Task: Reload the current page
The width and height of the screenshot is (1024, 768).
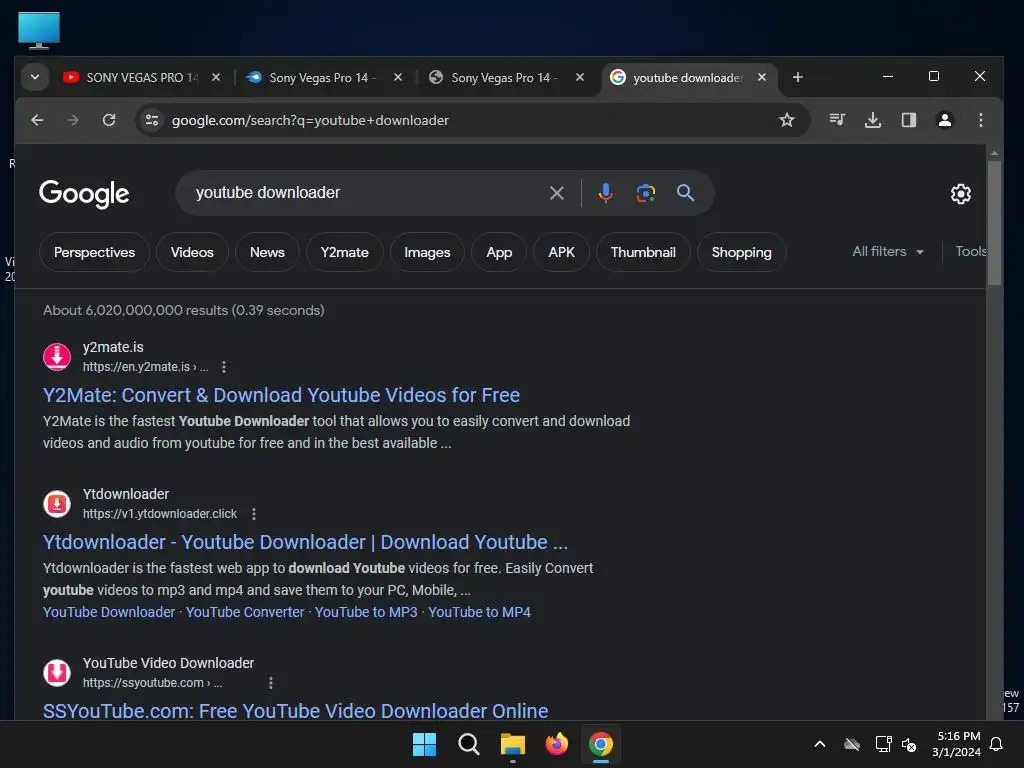Action: (x=109, y=120)
